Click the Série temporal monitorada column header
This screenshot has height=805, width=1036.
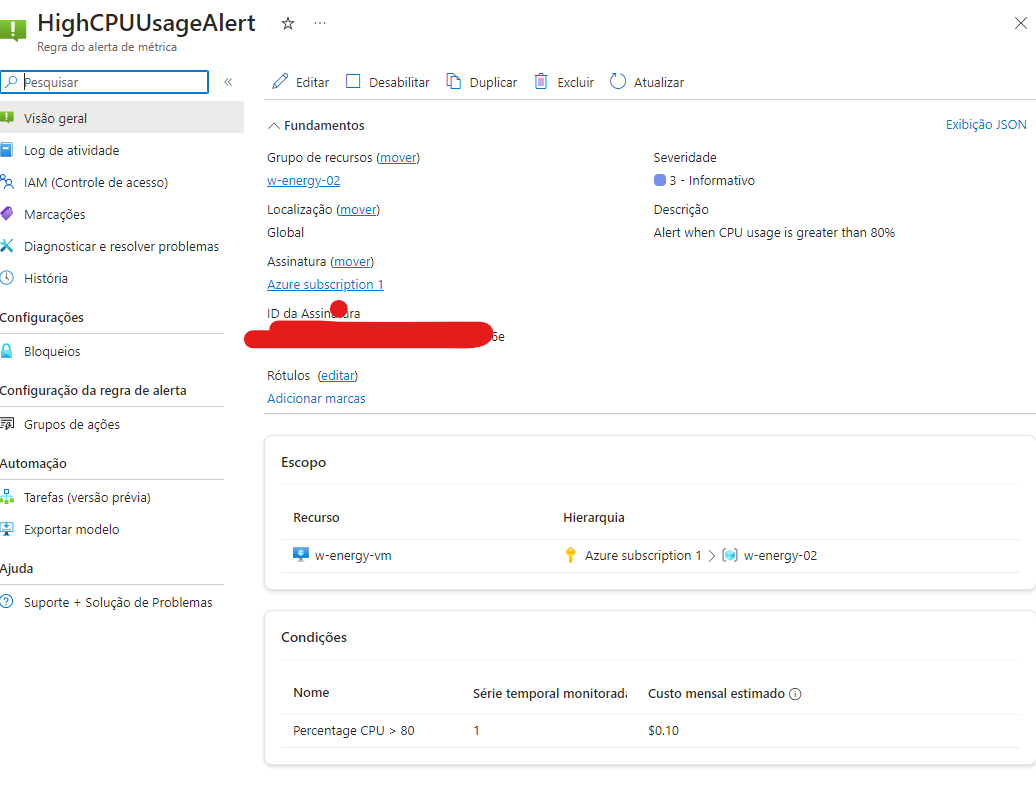(550, 693)
